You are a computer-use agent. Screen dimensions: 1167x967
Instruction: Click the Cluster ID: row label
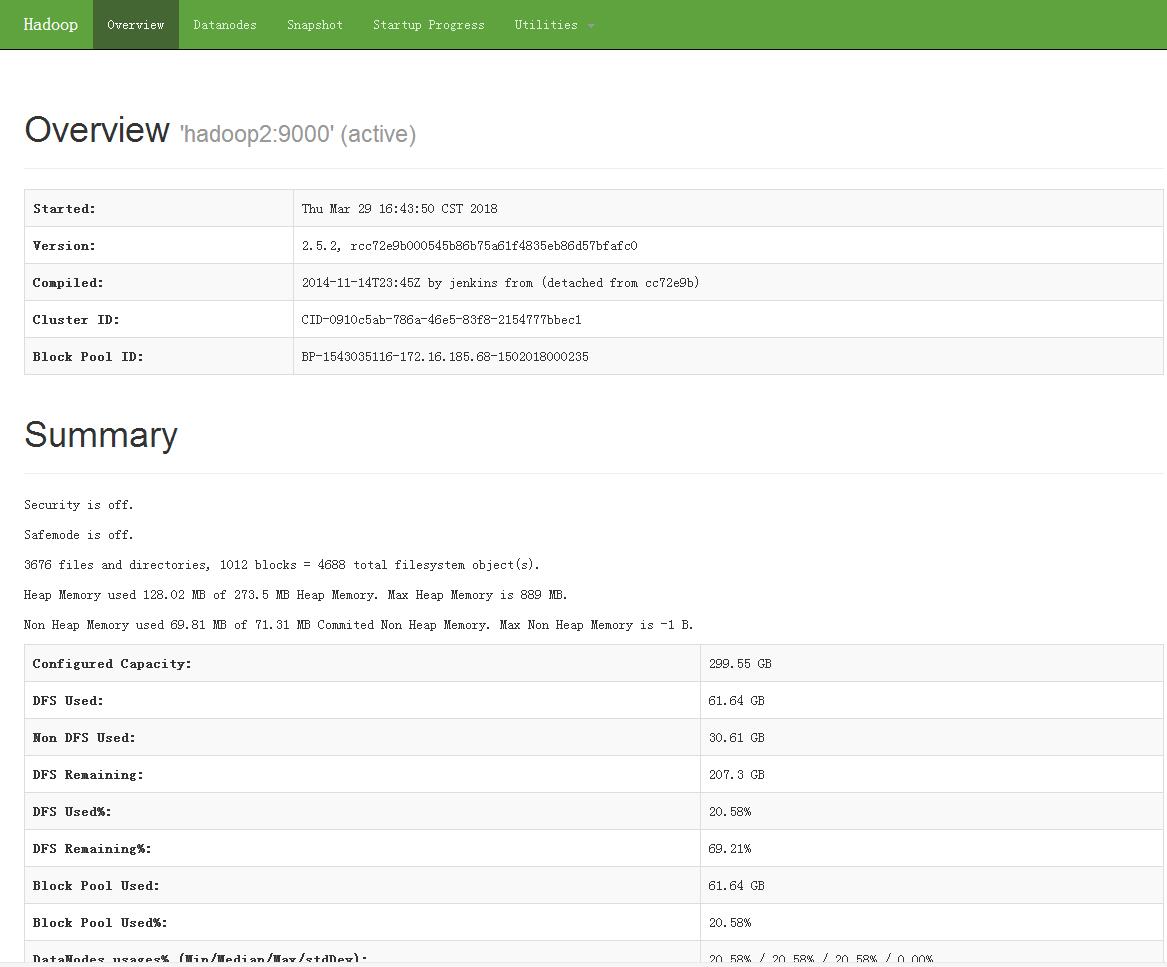[76, 319]
